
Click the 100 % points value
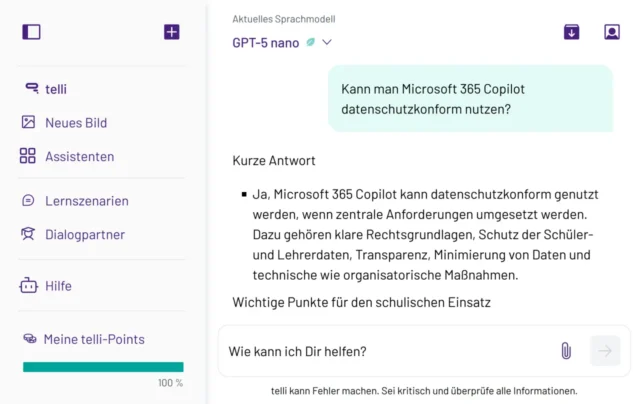[x=171, y=383]
